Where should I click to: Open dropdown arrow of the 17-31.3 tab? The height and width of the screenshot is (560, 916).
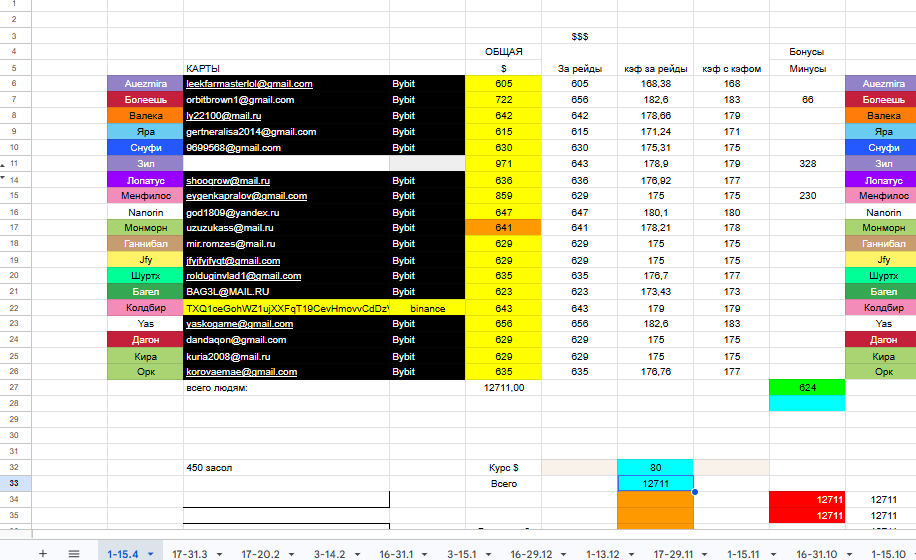[x=220, y=554]
